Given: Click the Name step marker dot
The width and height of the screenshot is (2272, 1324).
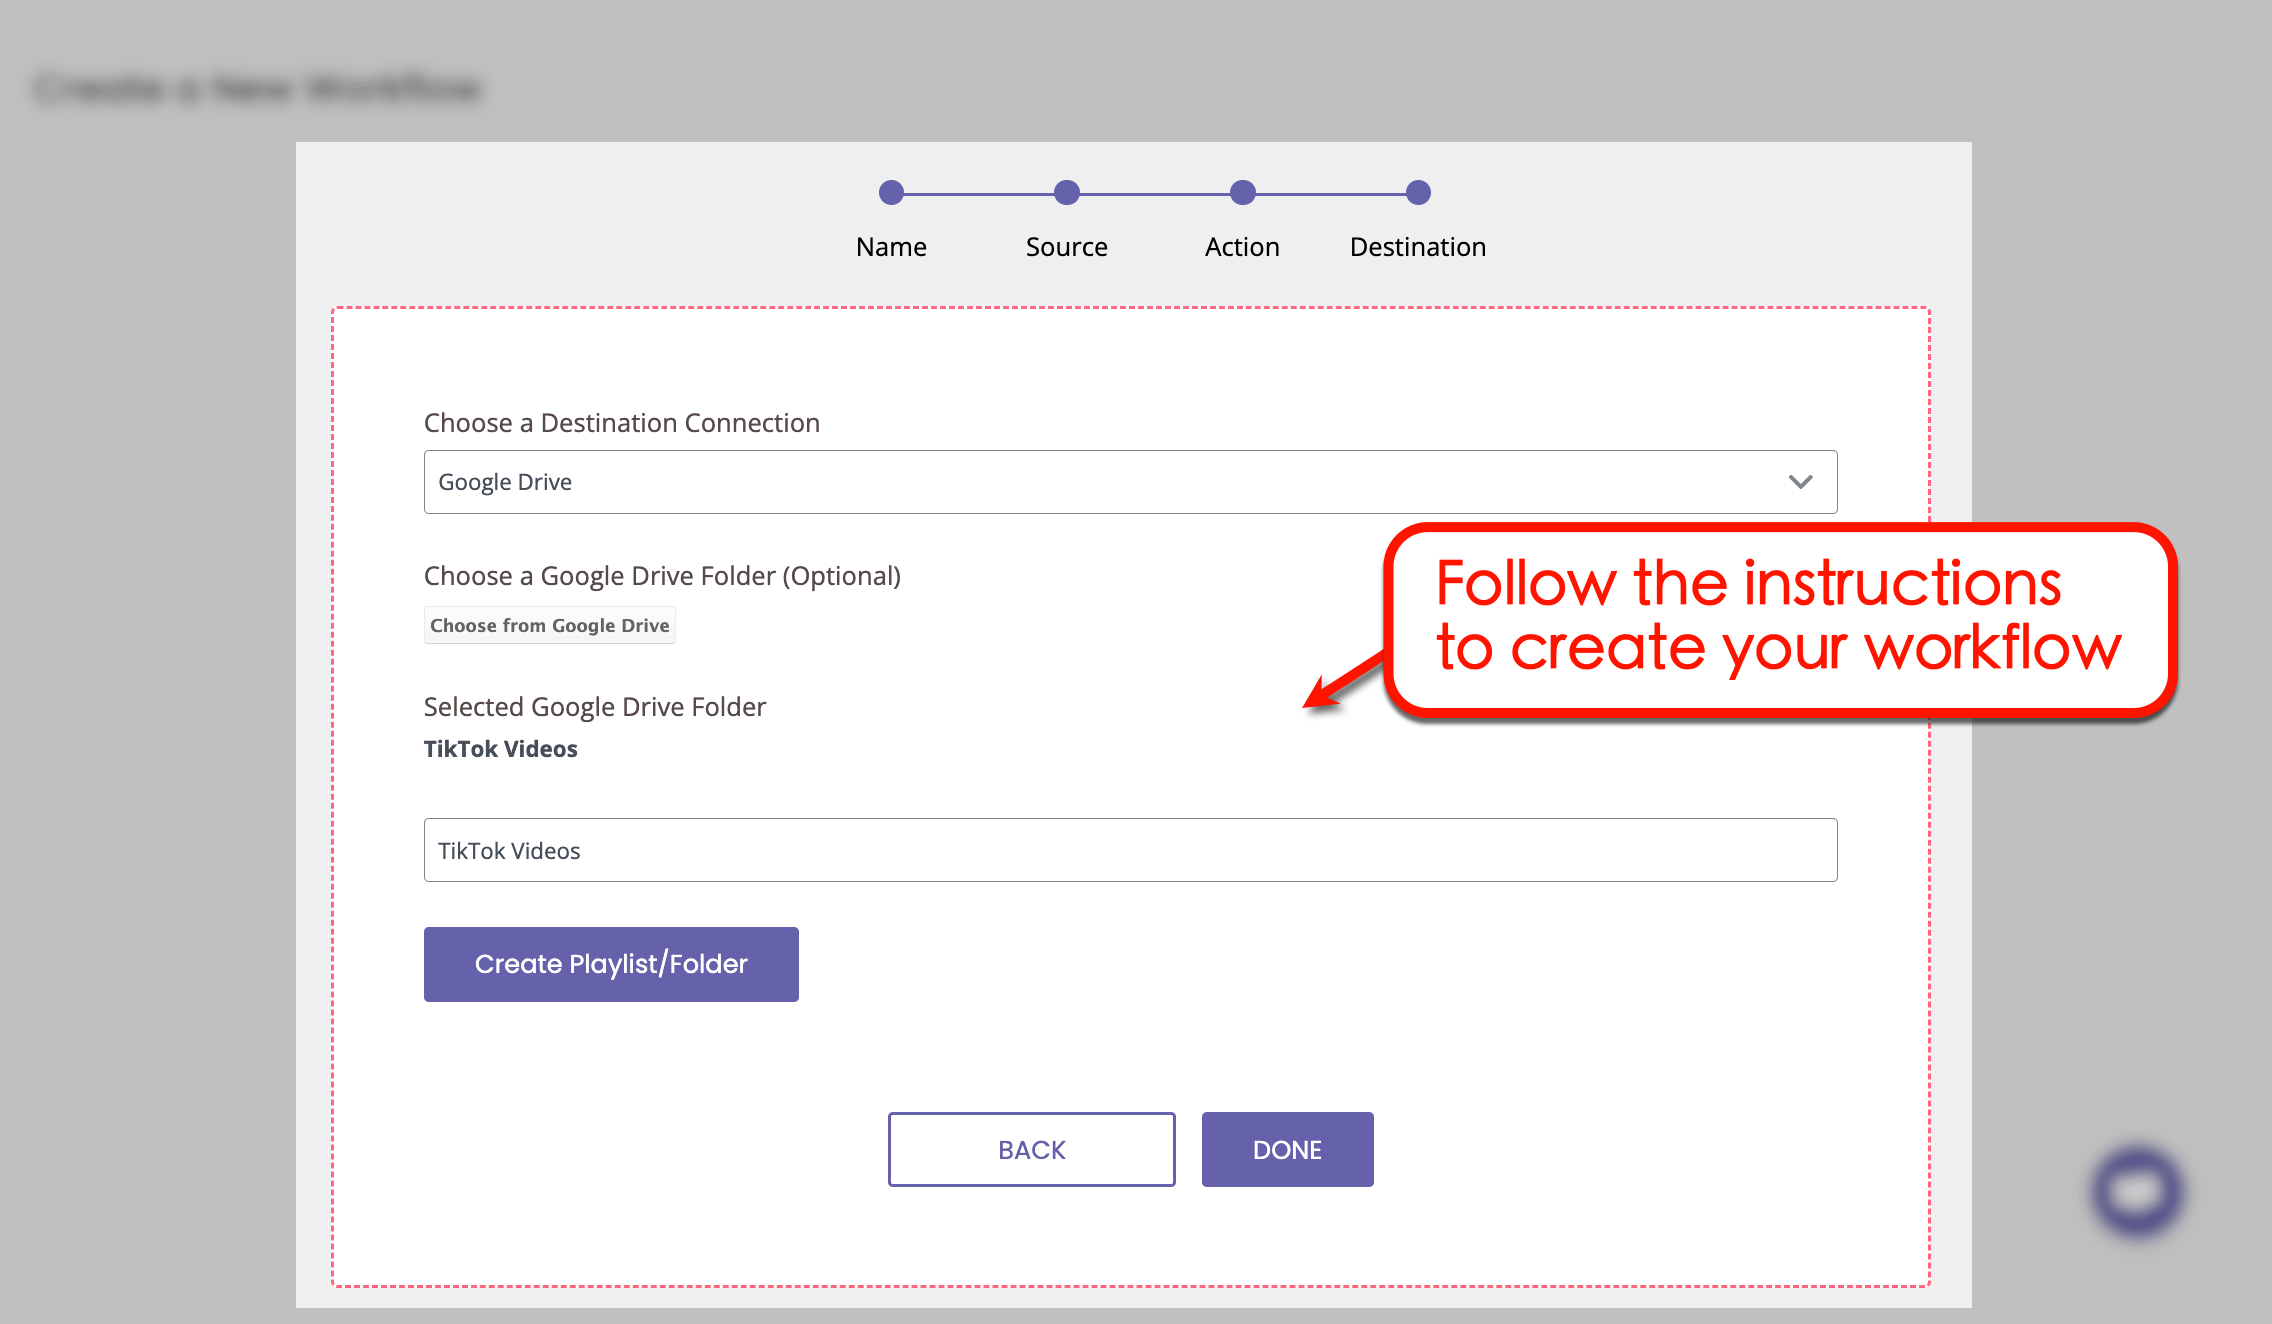Looking at the screenshot, I should coord(890,192).
